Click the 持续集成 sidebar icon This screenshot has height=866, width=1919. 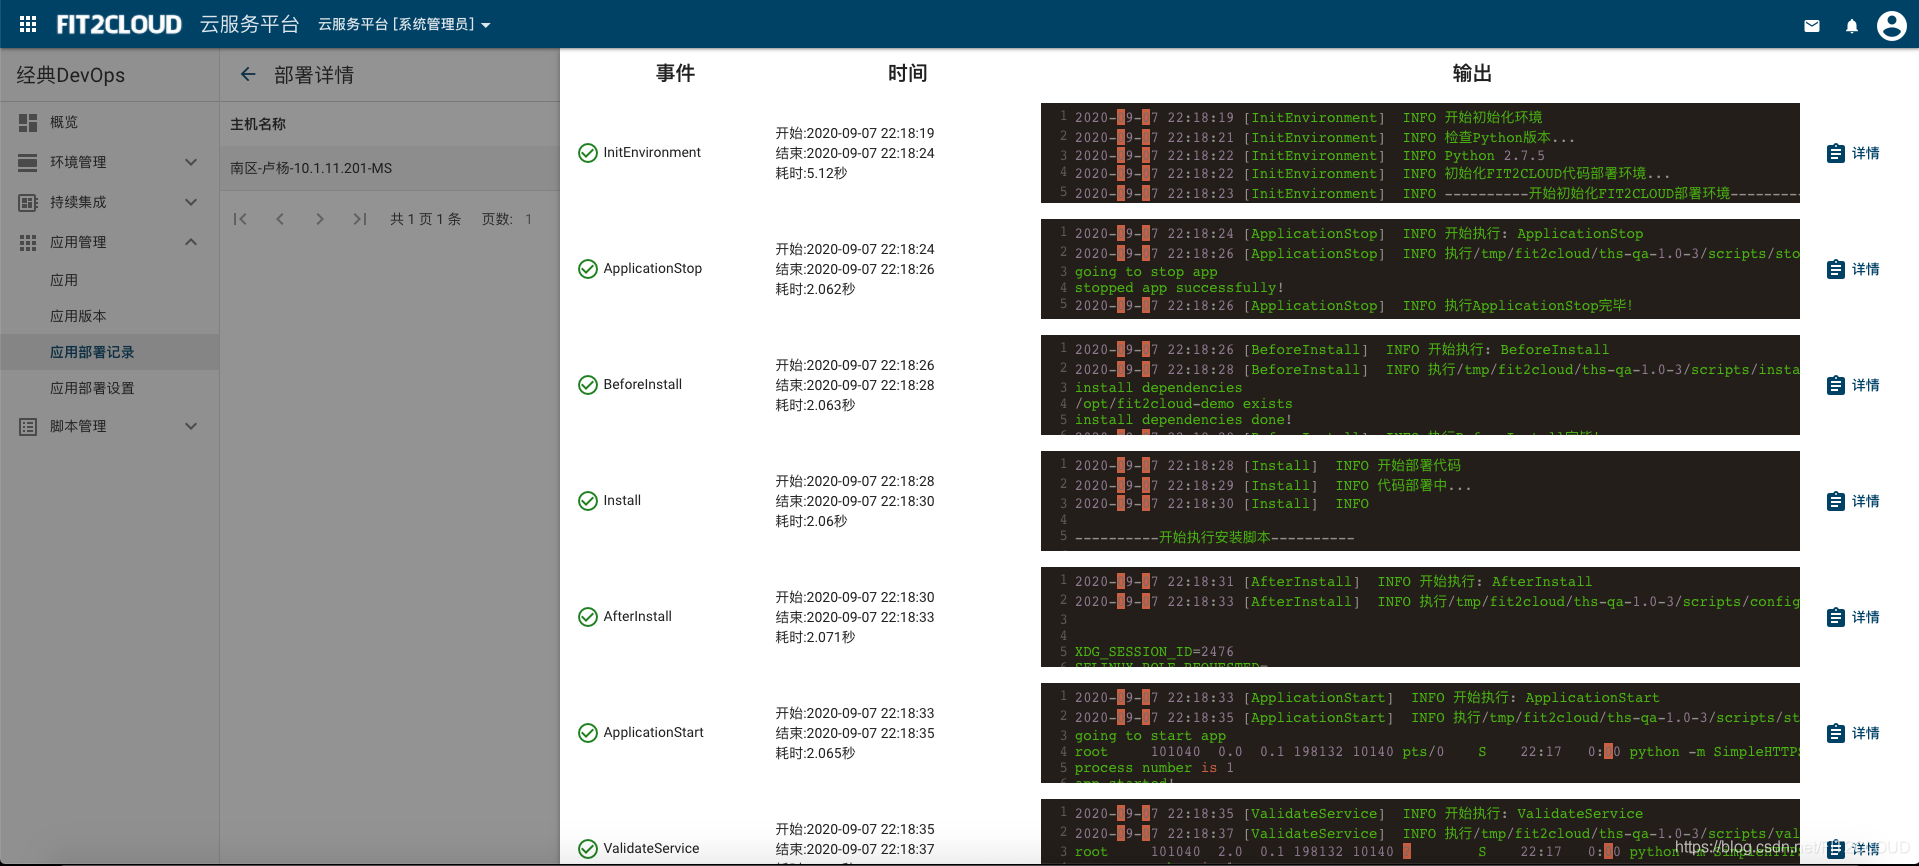pyautogui.click(x=28, y=202)
